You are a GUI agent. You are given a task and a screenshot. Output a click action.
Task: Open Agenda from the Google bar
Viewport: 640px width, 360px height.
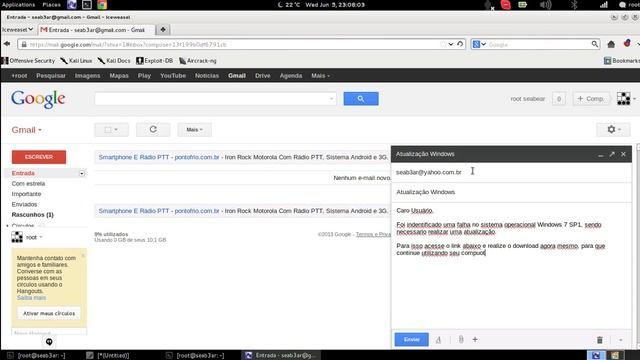pos(291,76)
